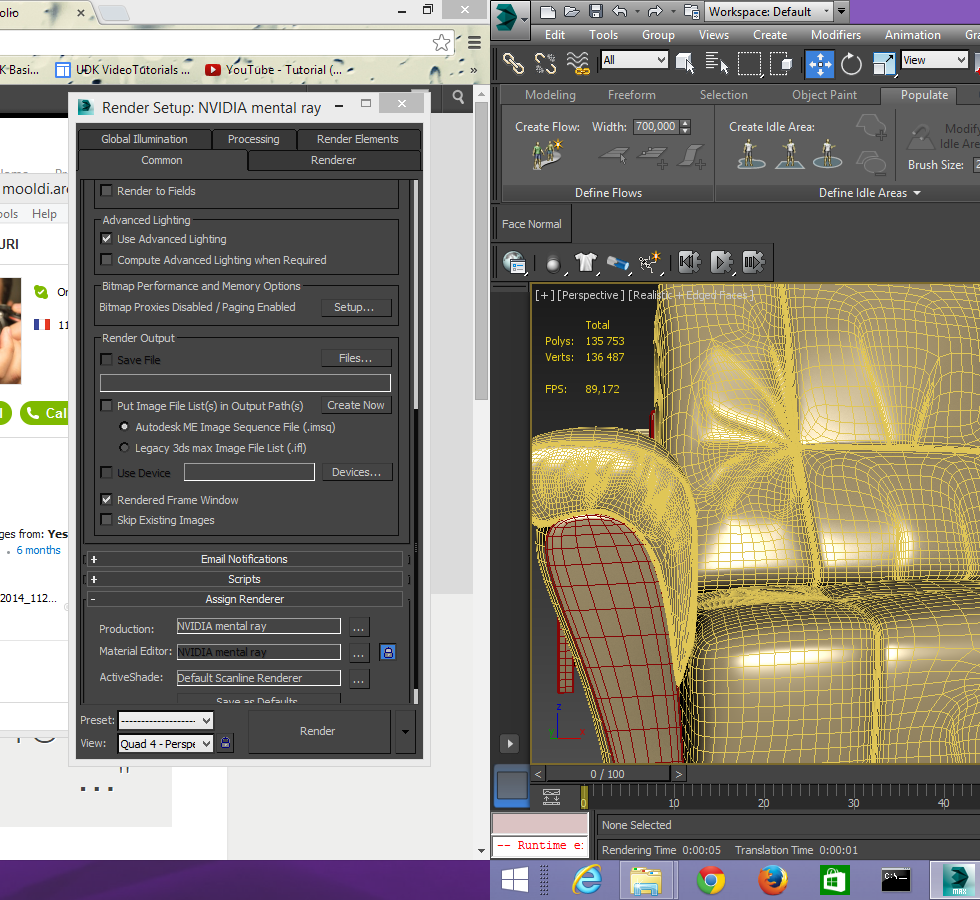Open the All selection filter dropdown
This screenshot has height=900, width=980.
point(634,60)
